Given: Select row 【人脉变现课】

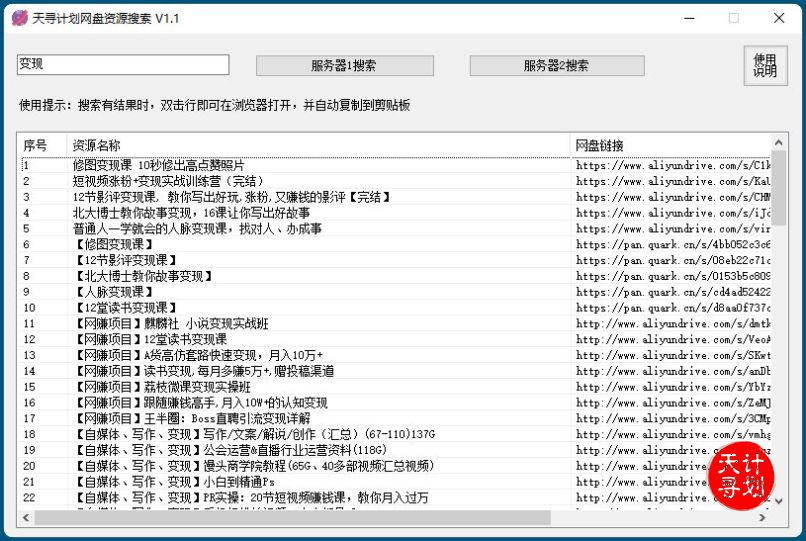Looking at the screenshot, I should click(x=396, y=292).
